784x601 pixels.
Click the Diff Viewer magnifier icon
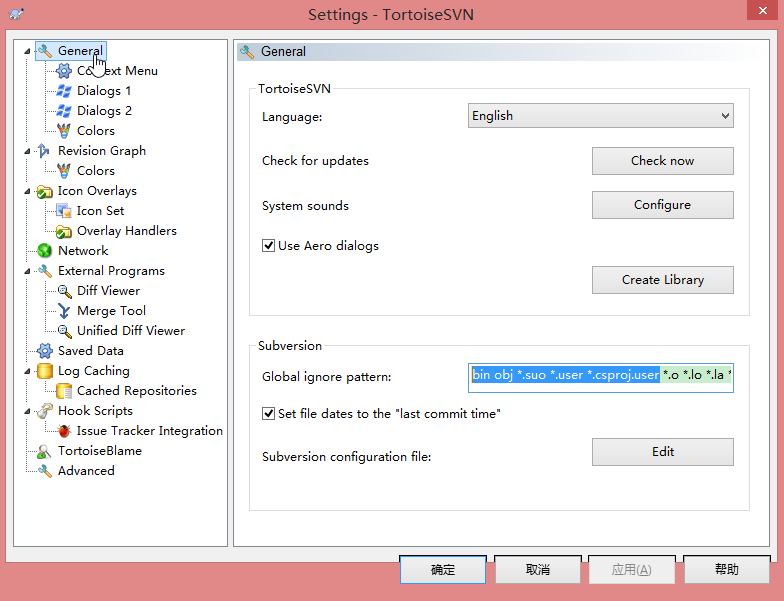tap(64, 291)
